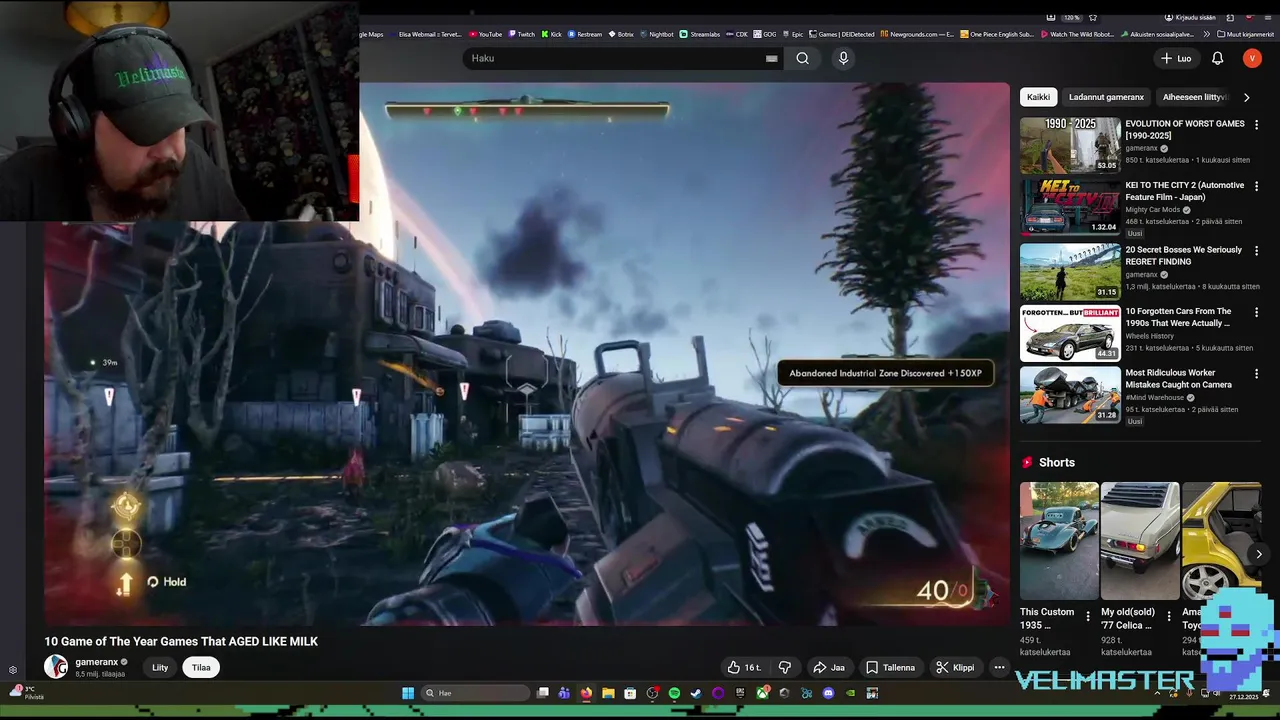This screenshot has height=720, width=1280.
Task: Open Xbox app from taskbar
Action: (x=762, y=693)
